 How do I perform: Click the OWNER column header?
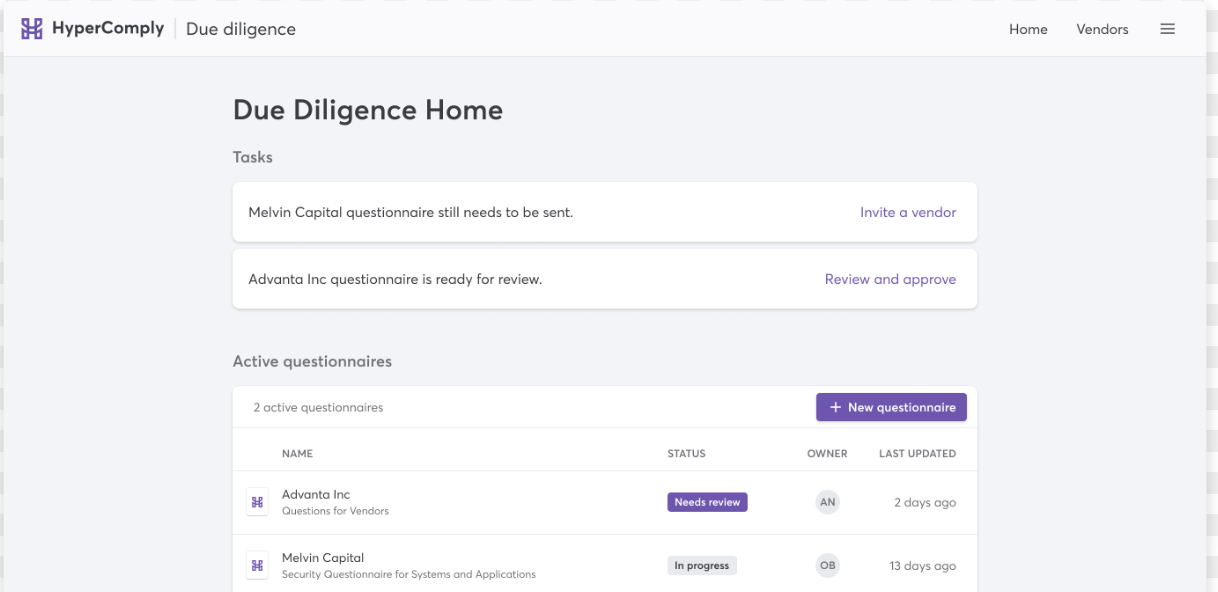click(x=827, y=454)
